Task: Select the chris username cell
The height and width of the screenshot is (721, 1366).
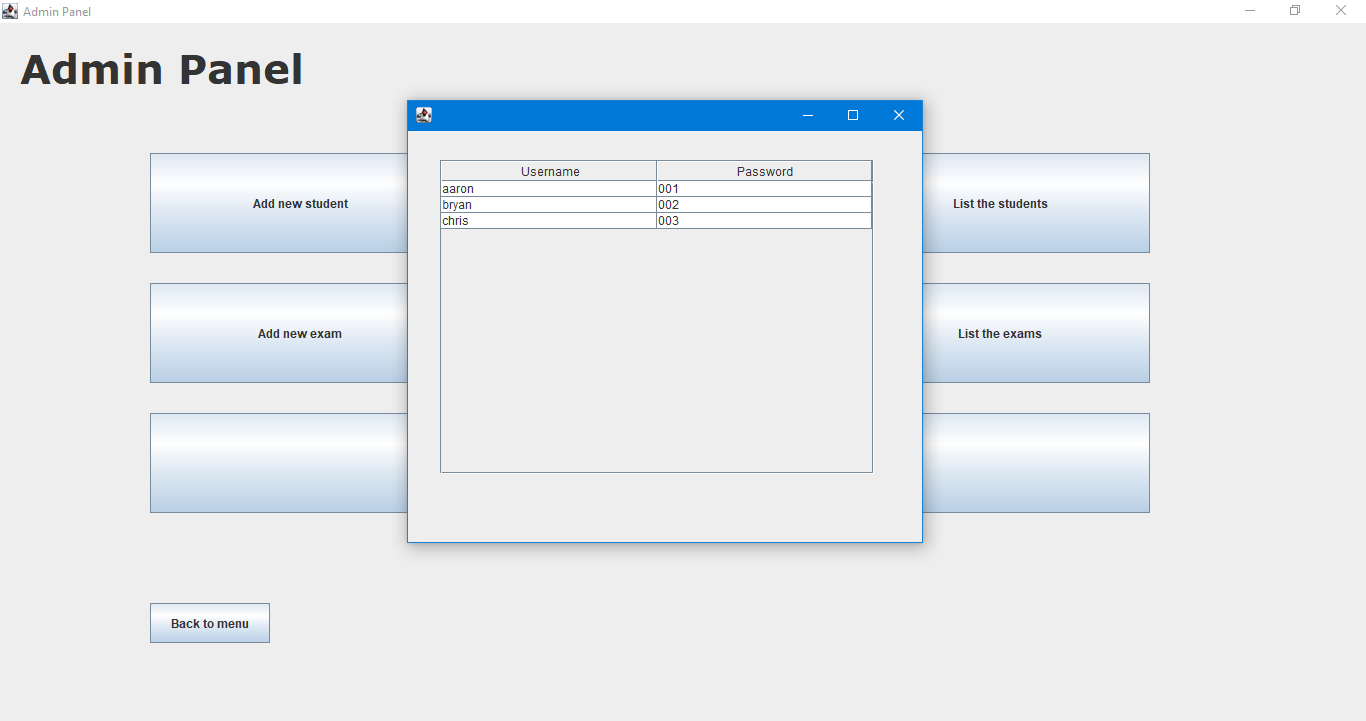Action: [548, 220]
